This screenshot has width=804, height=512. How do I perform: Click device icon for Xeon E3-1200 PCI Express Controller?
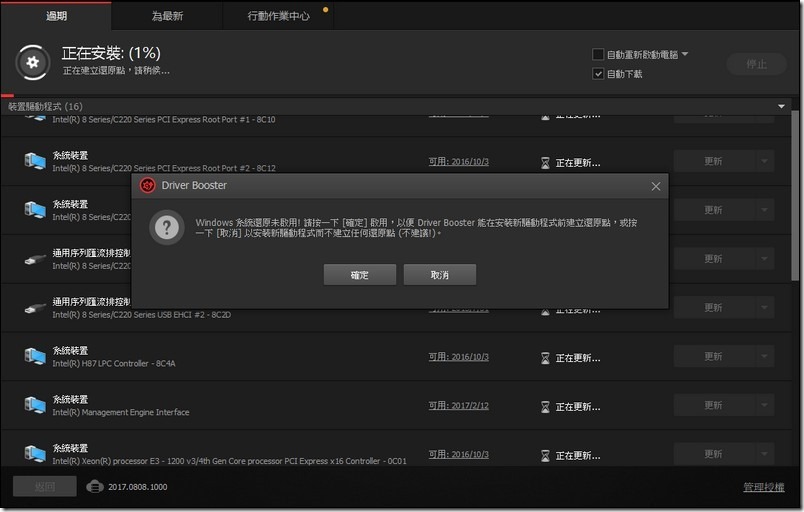35,454
